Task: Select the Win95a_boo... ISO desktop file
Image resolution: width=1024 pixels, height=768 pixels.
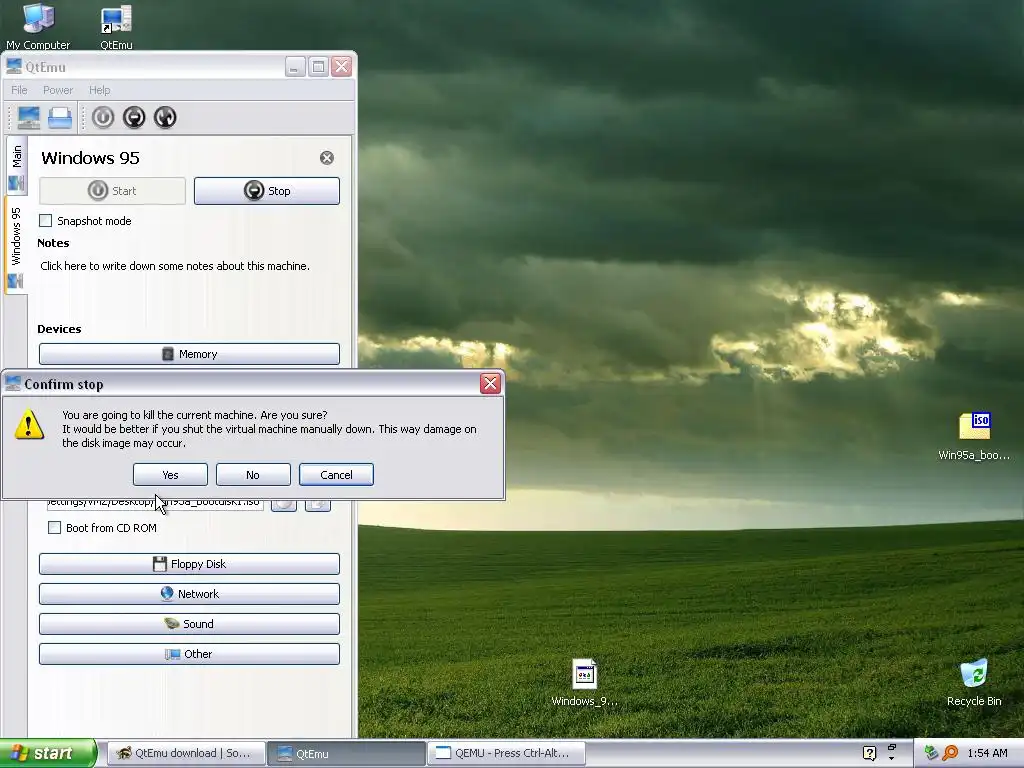Action: click(974, 436)
